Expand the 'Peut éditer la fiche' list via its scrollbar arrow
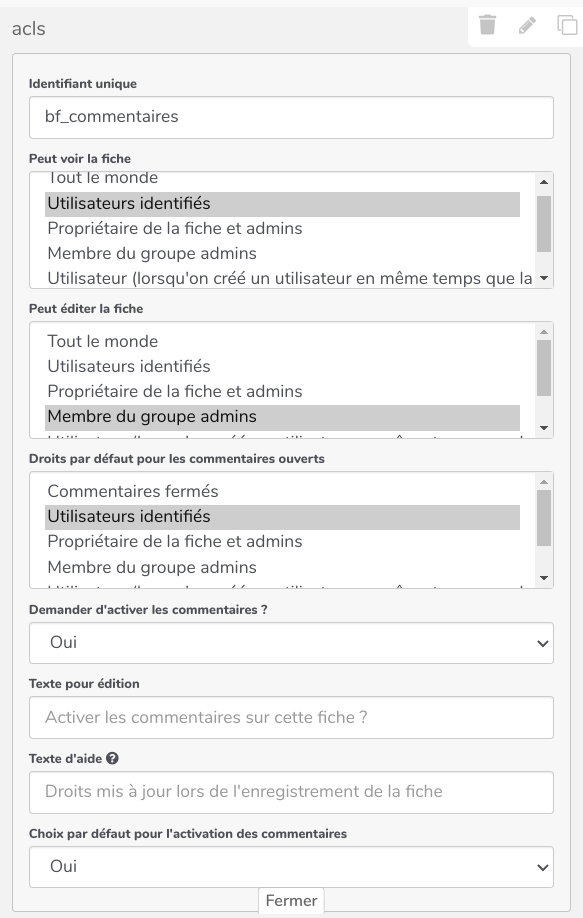 pyautogui.click(x=546, y=429)
